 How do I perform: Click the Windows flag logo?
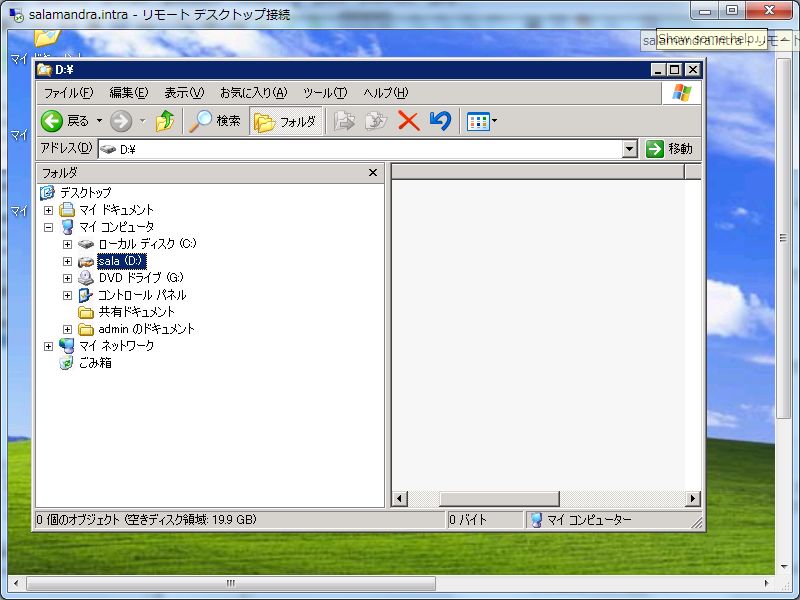pos(682,93)
